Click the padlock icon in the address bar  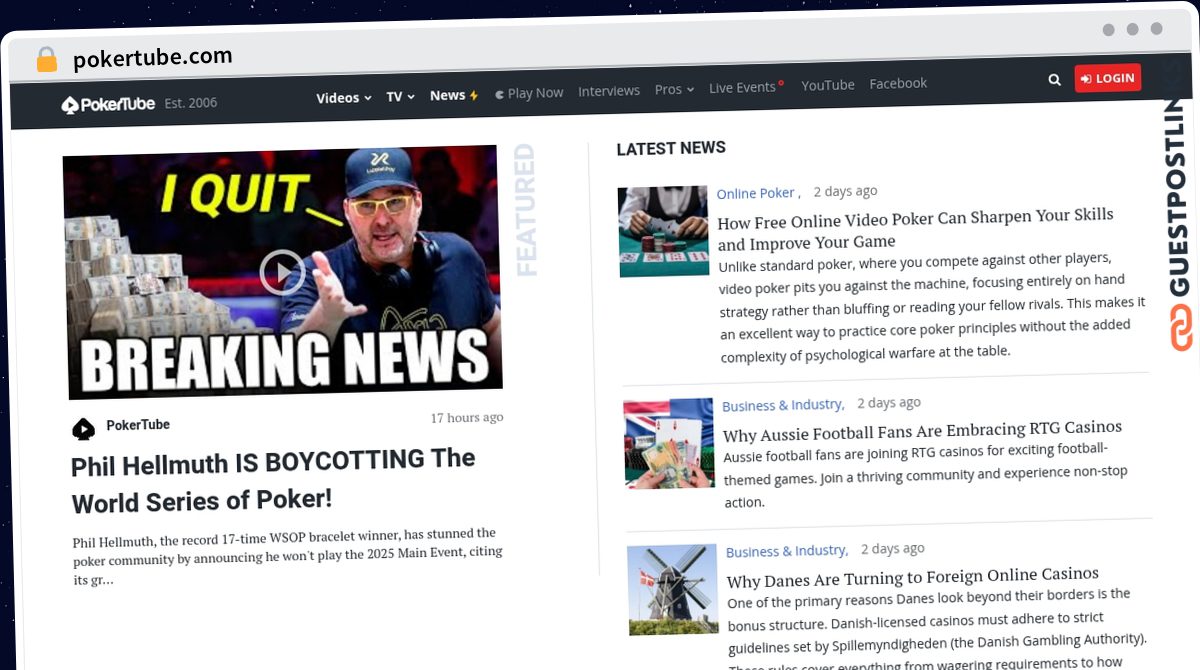pyautogui.click(x=46, y=59)
